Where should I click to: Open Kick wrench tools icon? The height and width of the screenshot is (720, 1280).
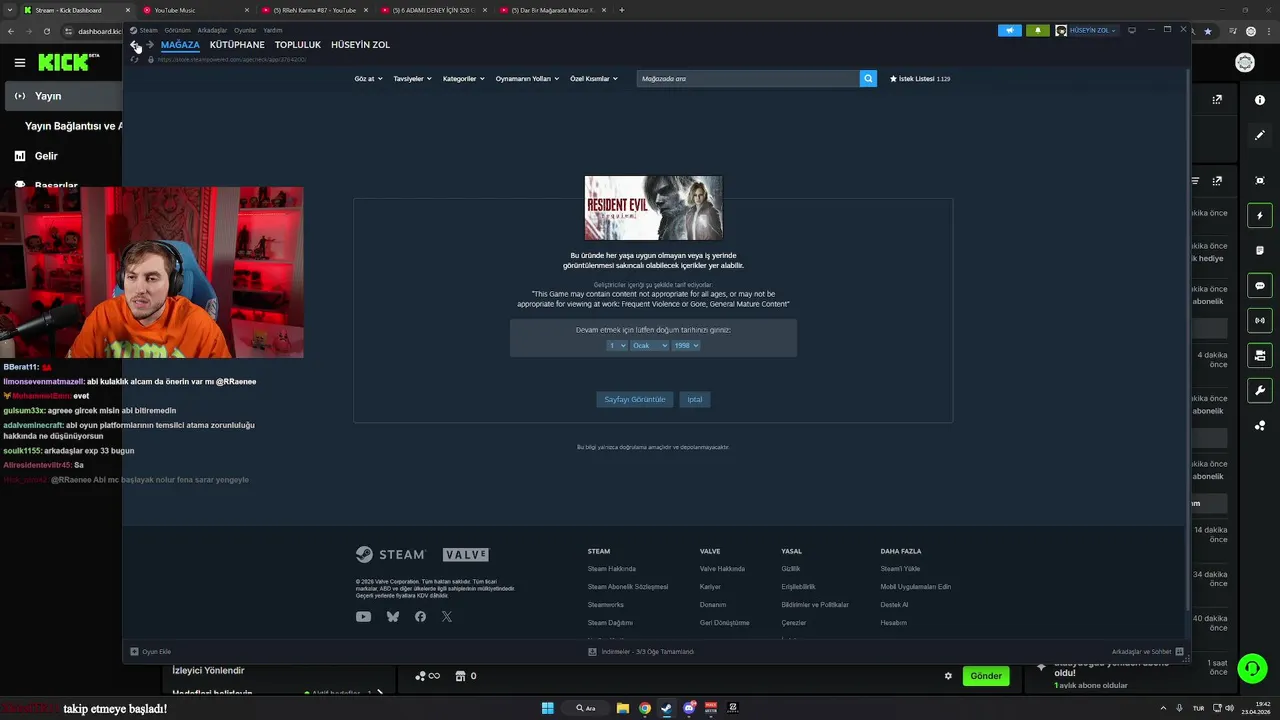point(1260,390)
